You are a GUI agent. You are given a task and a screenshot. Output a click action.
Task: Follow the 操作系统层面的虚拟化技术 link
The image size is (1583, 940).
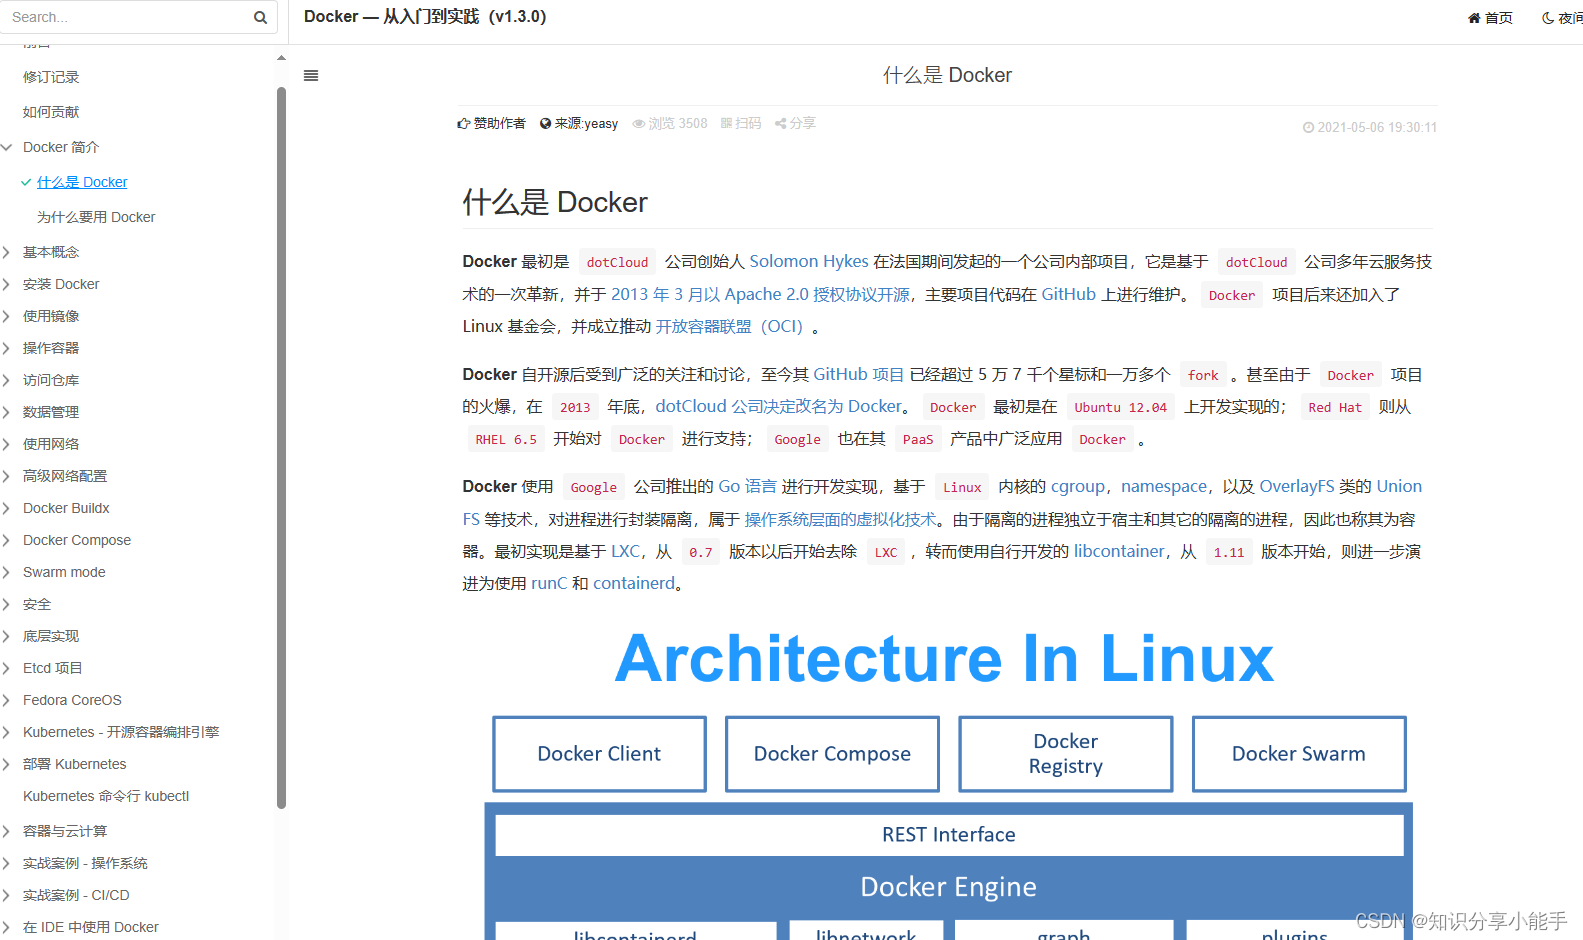840,519
